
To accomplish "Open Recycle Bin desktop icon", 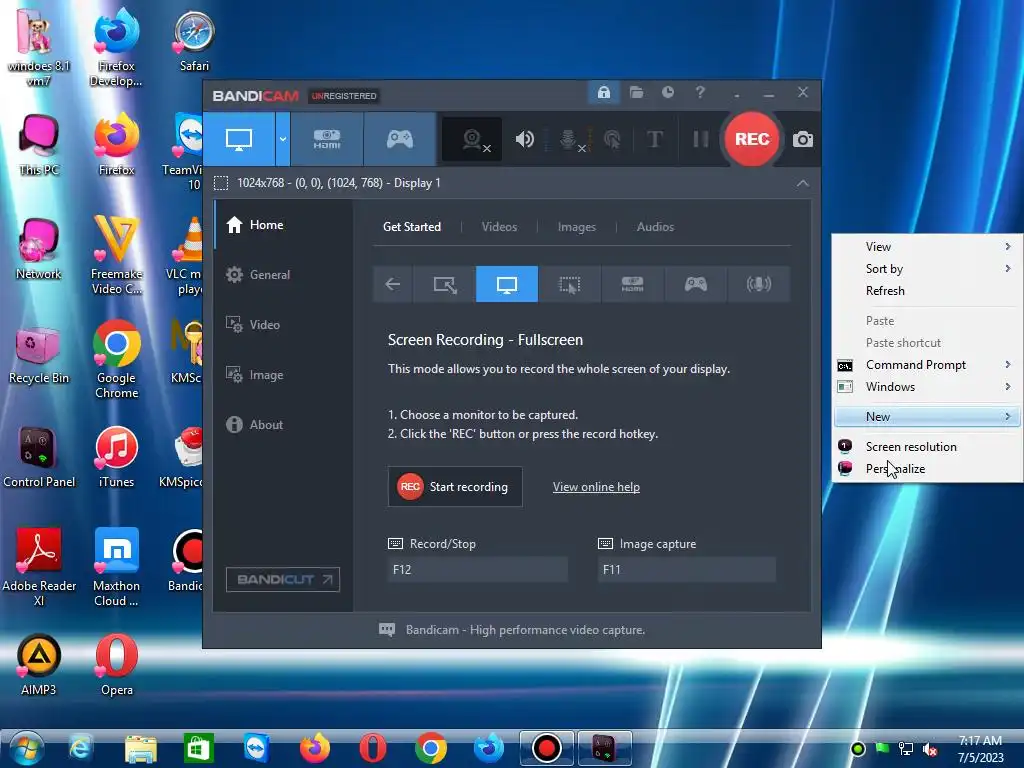I will 39,354.
